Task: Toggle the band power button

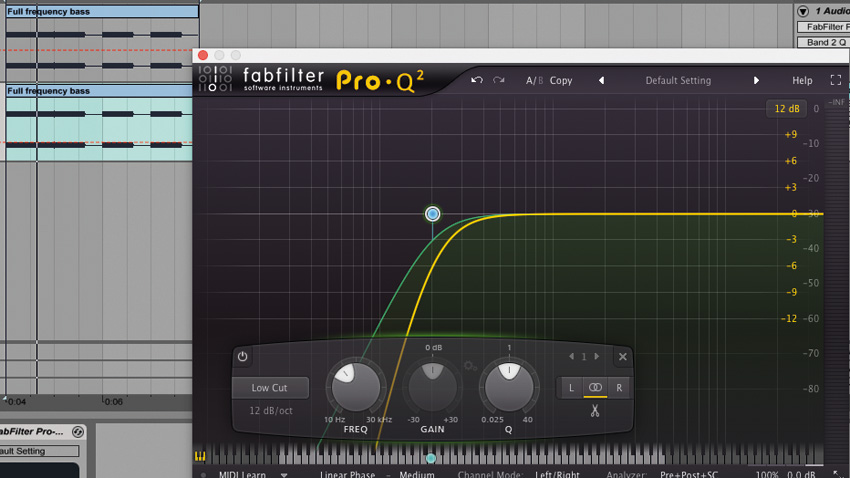Action: pyautogui.click(x=242, y=357)
